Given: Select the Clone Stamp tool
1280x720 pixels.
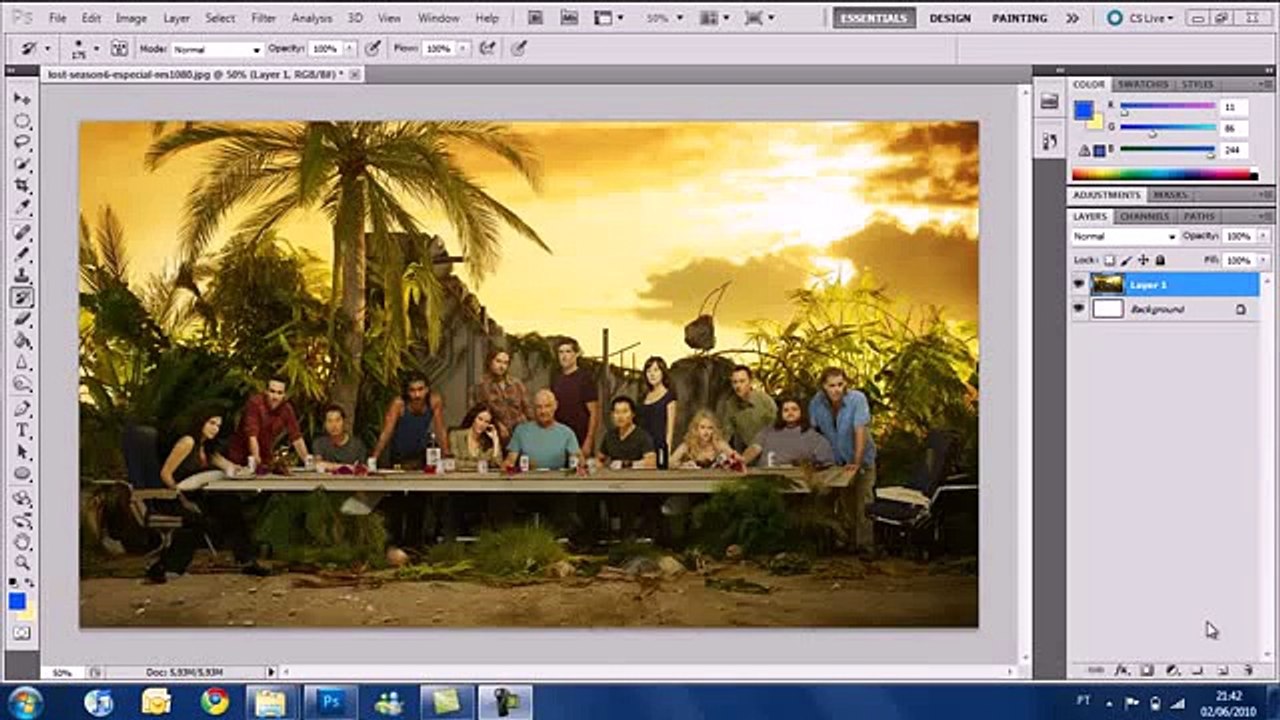Looking at the screenshot, I should coord(22,276).
